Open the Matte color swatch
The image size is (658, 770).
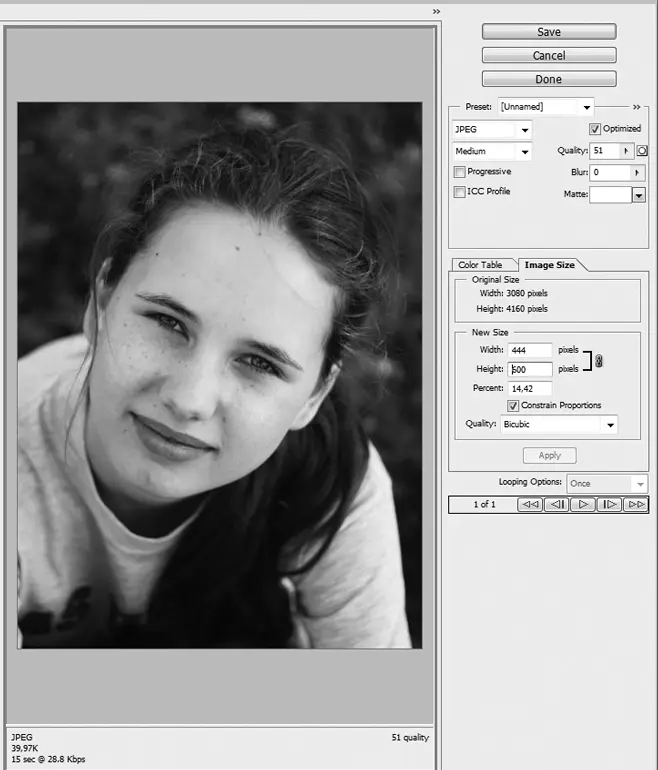pos(610,195)
